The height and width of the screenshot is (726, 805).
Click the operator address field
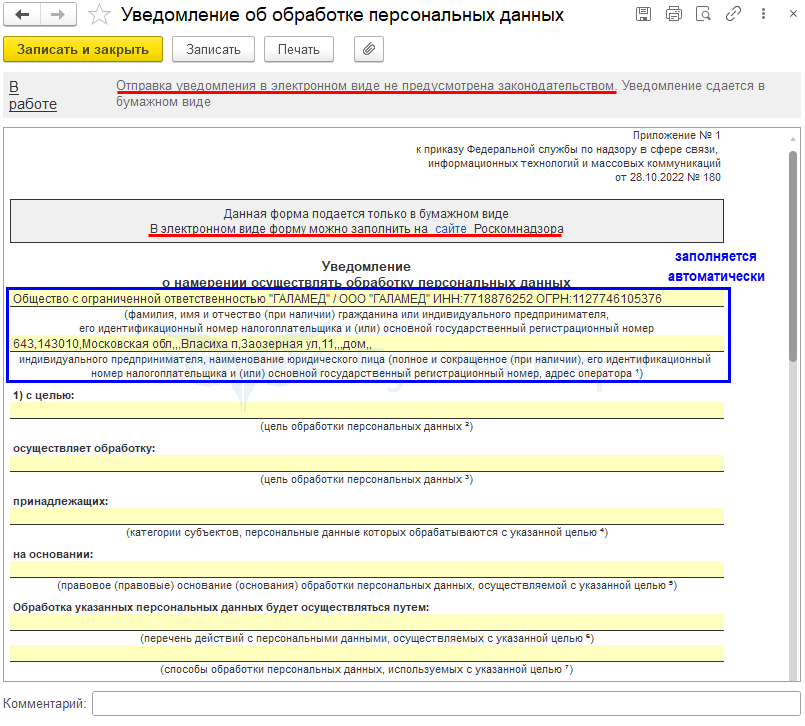coord(367,344)
